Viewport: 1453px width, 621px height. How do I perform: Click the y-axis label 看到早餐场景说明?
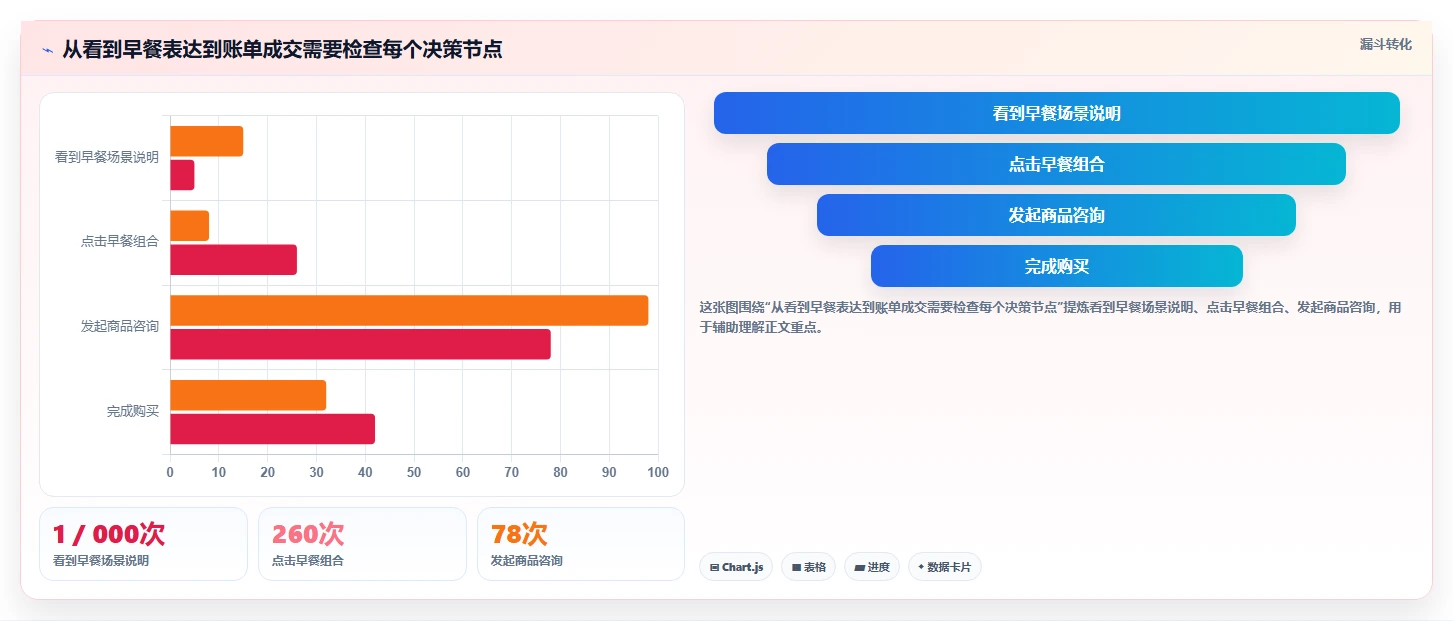click(x=107, y=157)
